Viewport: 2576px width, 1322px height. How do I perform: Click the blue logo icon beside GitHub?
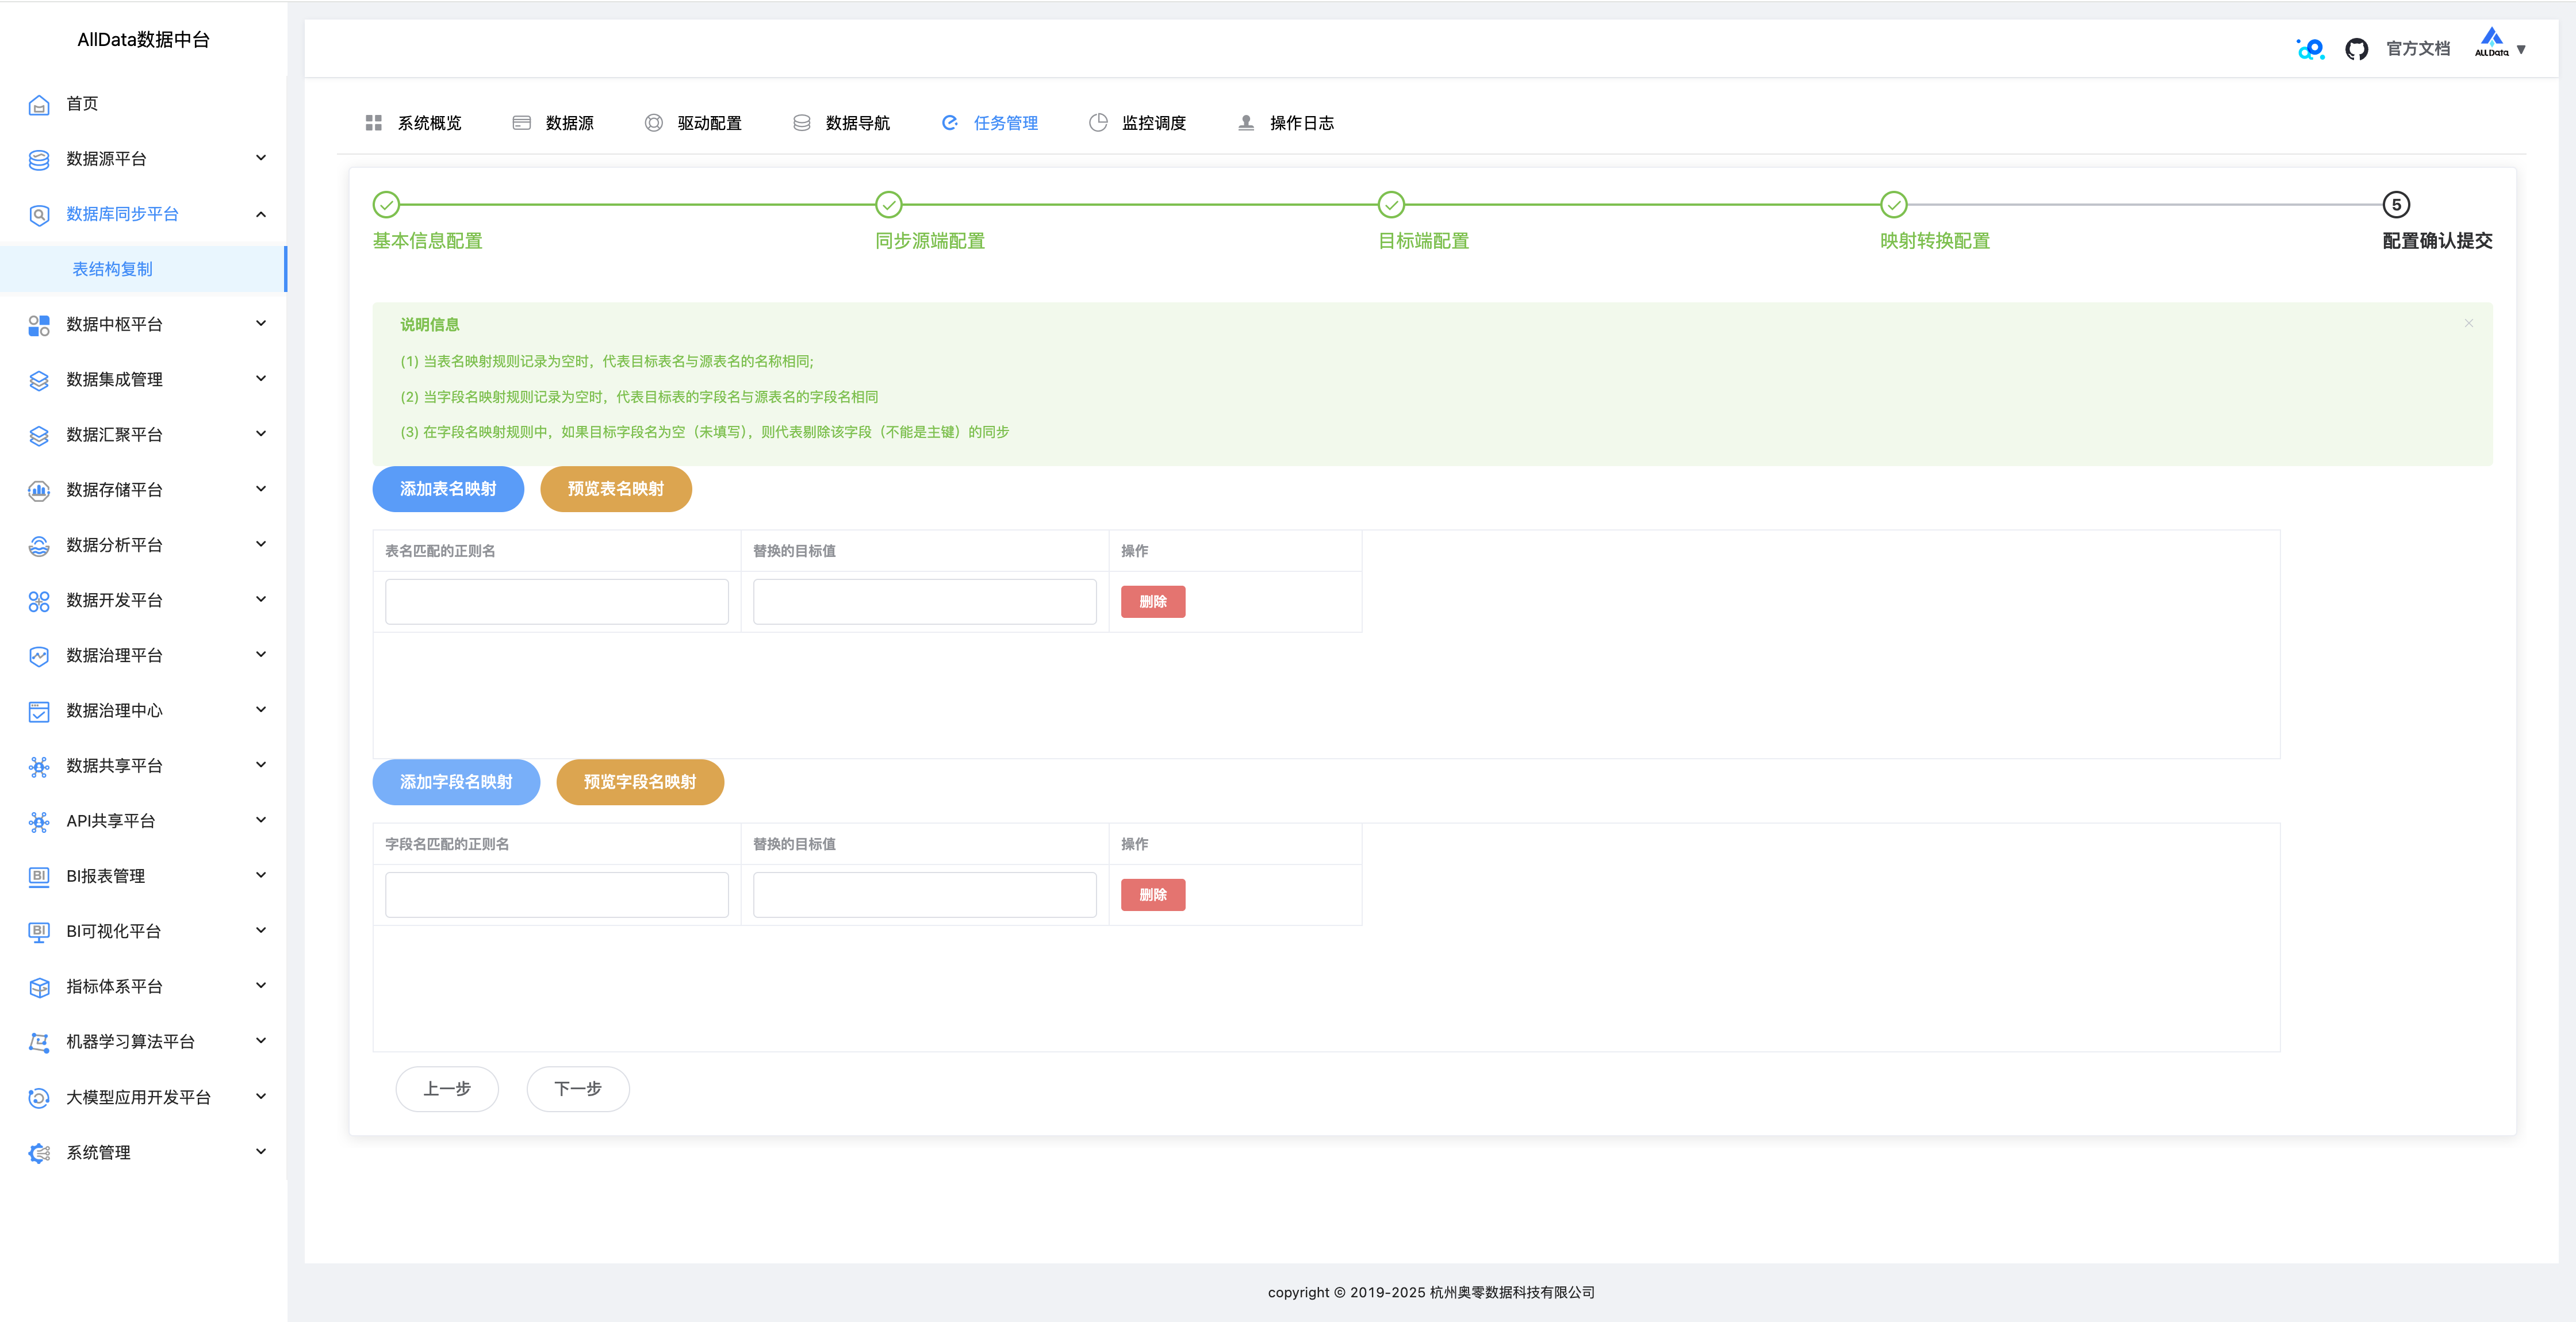[x=2311, y=49]
